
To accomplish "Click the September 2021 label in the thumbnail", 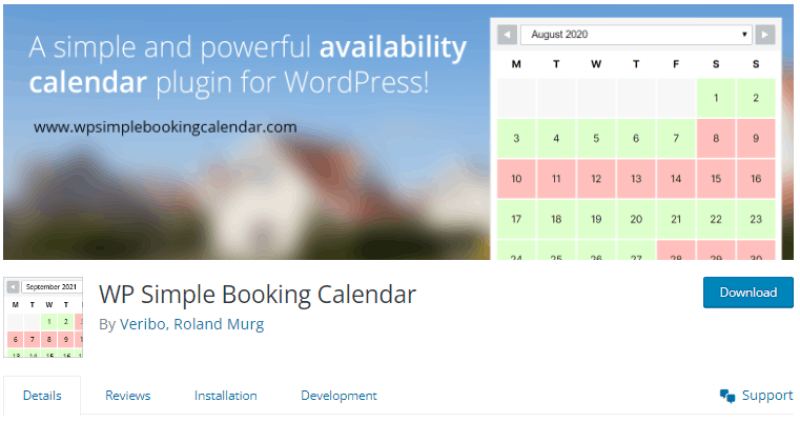I will 51,287.
